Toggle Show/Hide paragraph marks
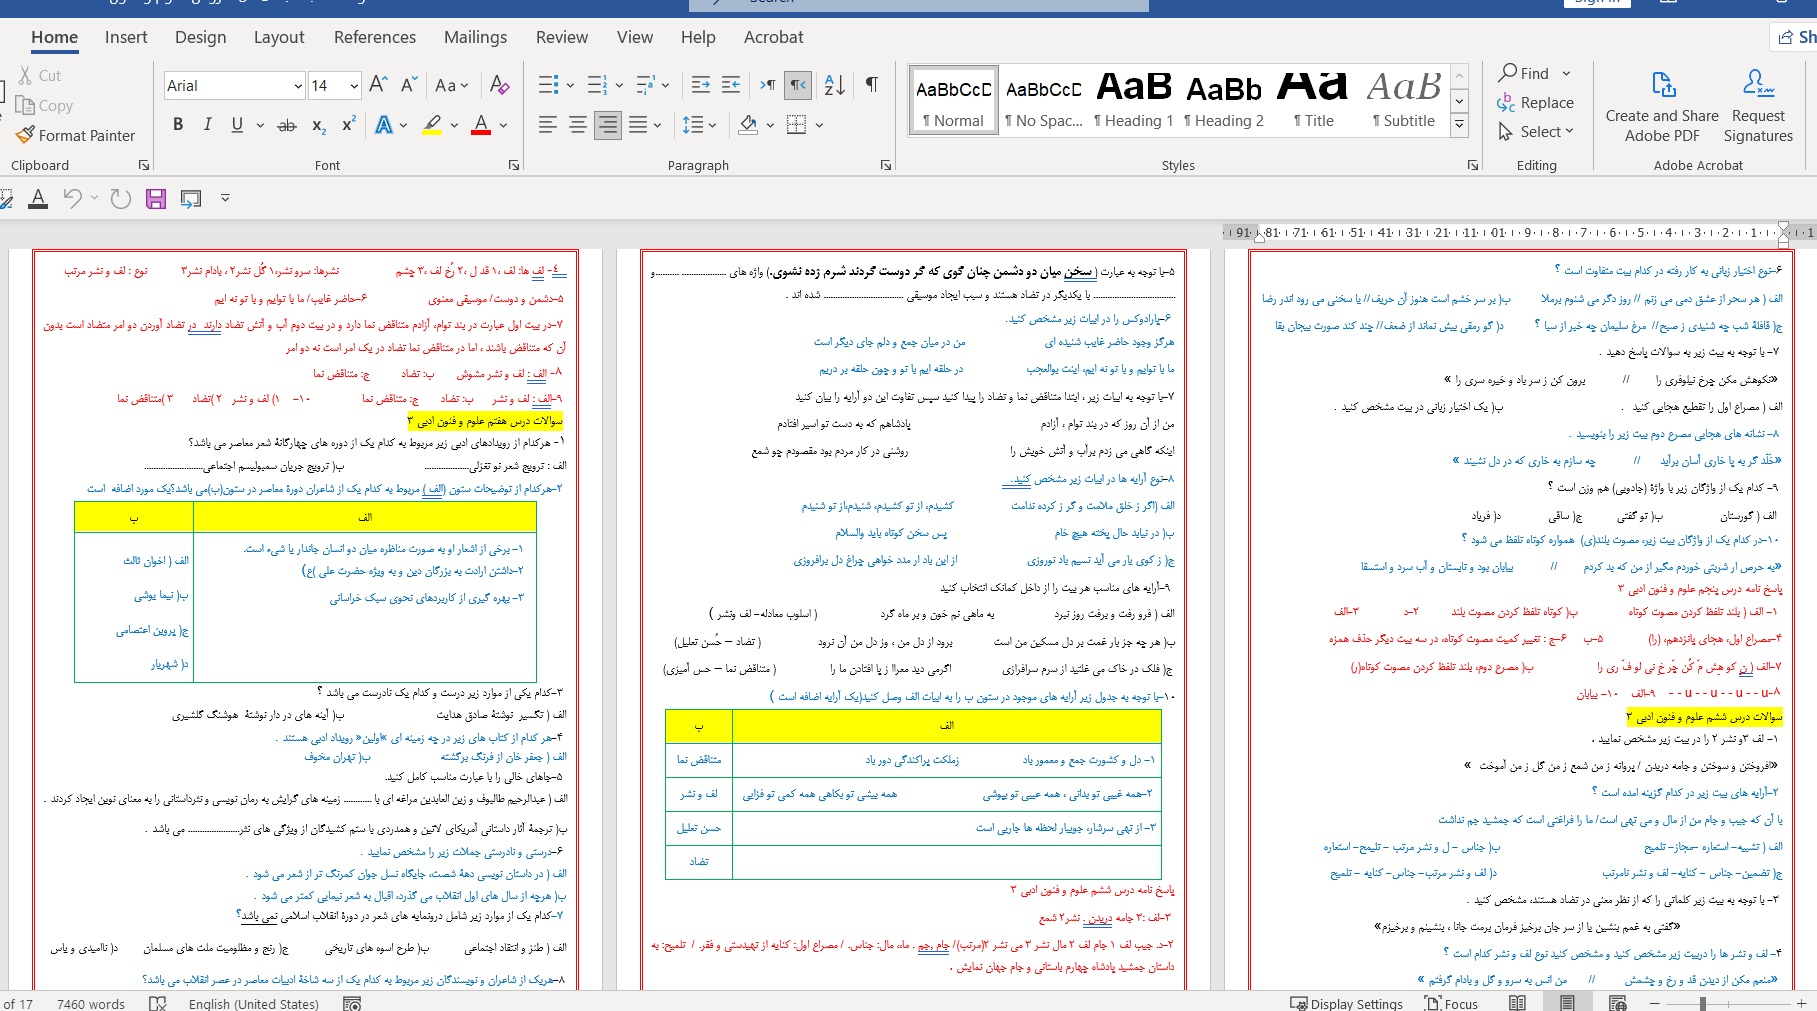This screenshot has width=1817, height=1011. [x=871, y=85]
